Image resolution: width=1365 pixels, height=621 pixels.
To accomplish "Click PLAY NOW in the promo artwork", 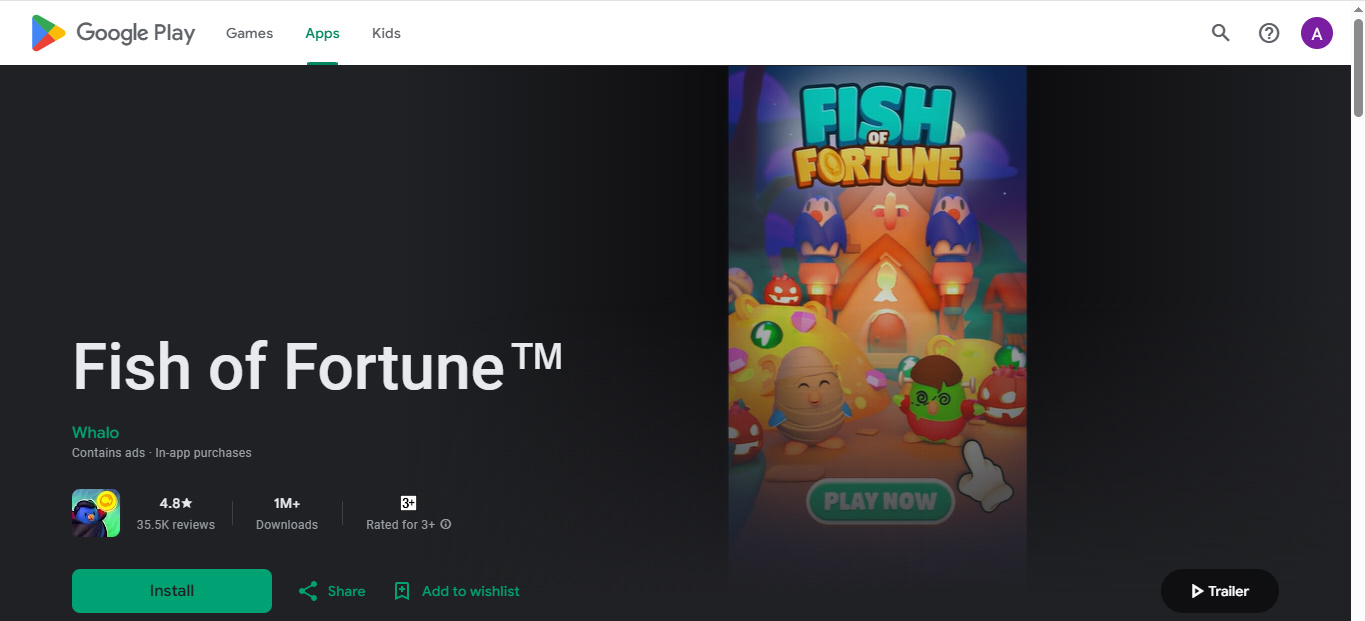I will pyautogui.click(x=880, y=501).
